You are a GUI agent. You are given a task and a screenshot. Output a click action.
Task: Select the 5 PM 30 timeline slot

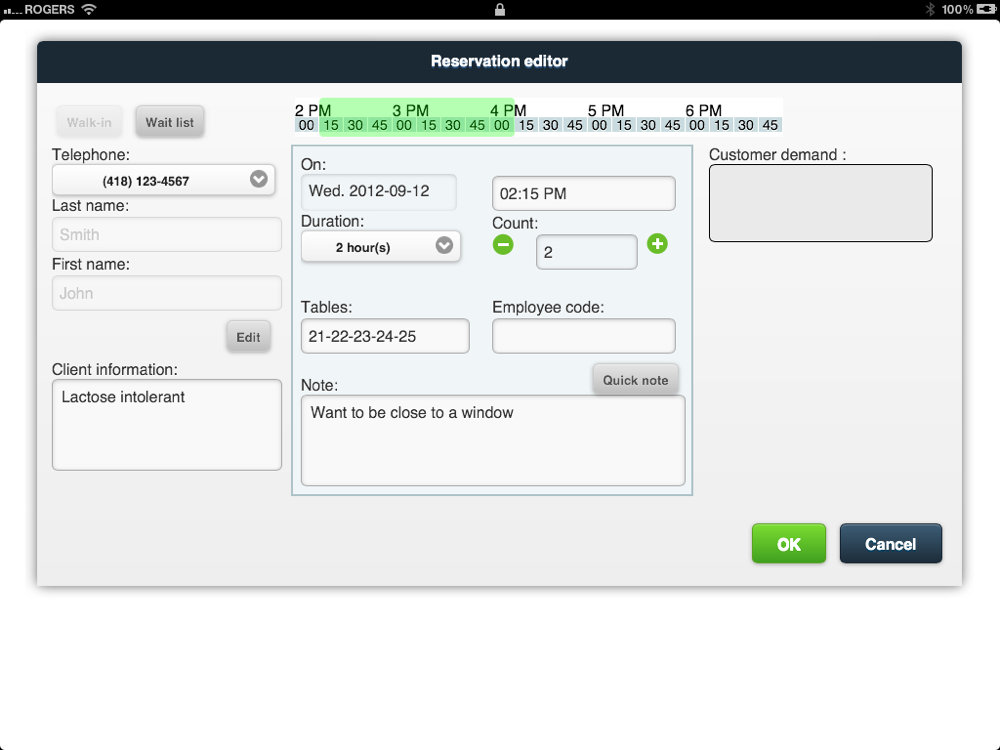click(648, 125)
